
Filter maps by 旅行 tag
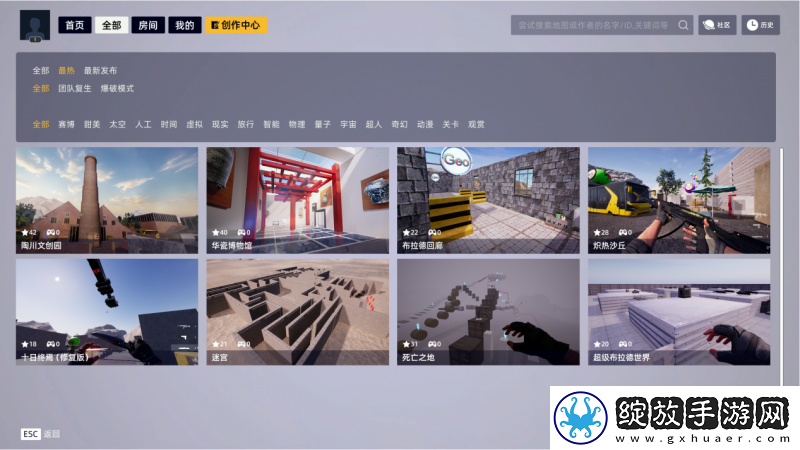[245, 124]
